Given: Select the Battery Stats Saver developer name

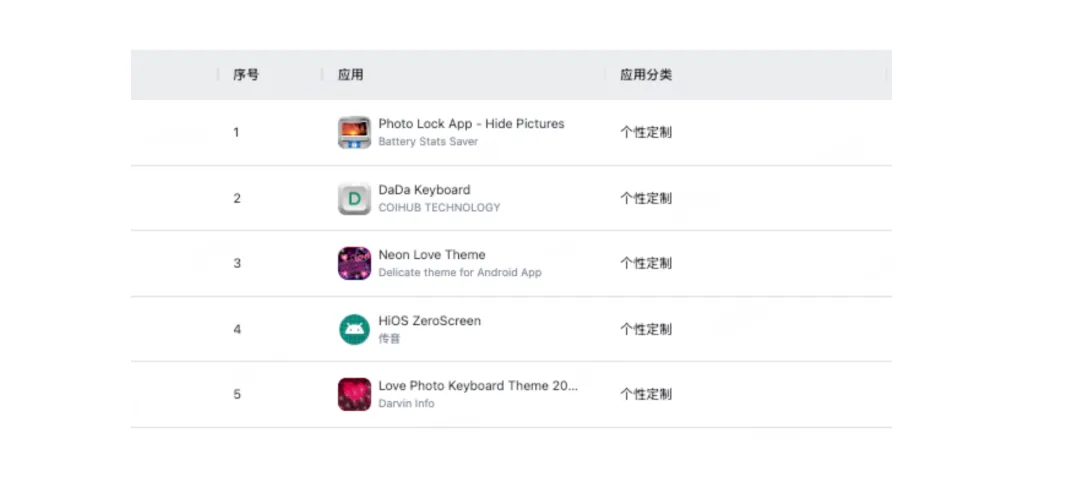Looking at the screenshot, I should (428, 142).
